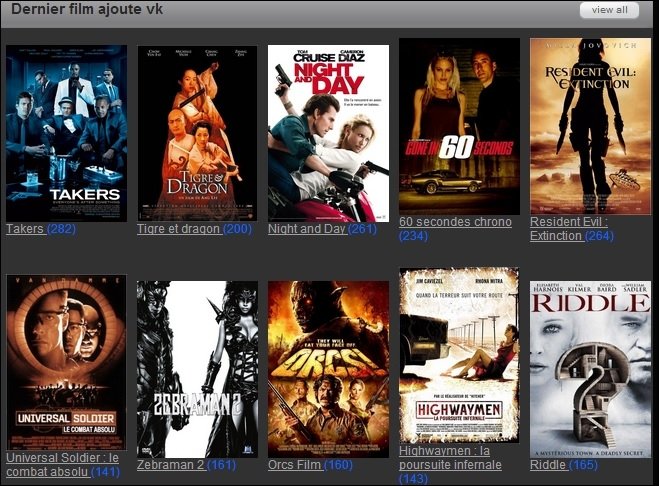Click the (282) count beside Takers

tap(61, 229)
